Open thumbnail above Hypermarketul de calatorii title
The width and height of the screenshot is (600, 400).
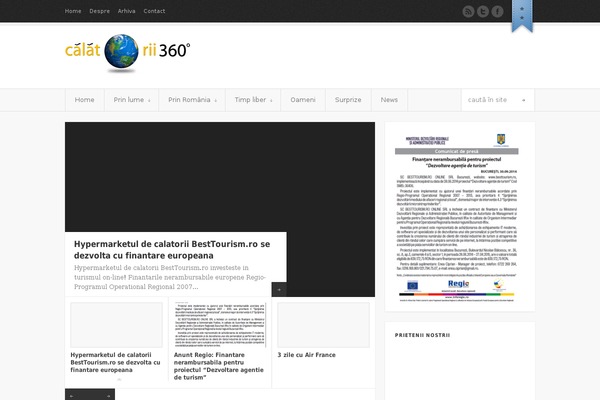pos(116,325)
